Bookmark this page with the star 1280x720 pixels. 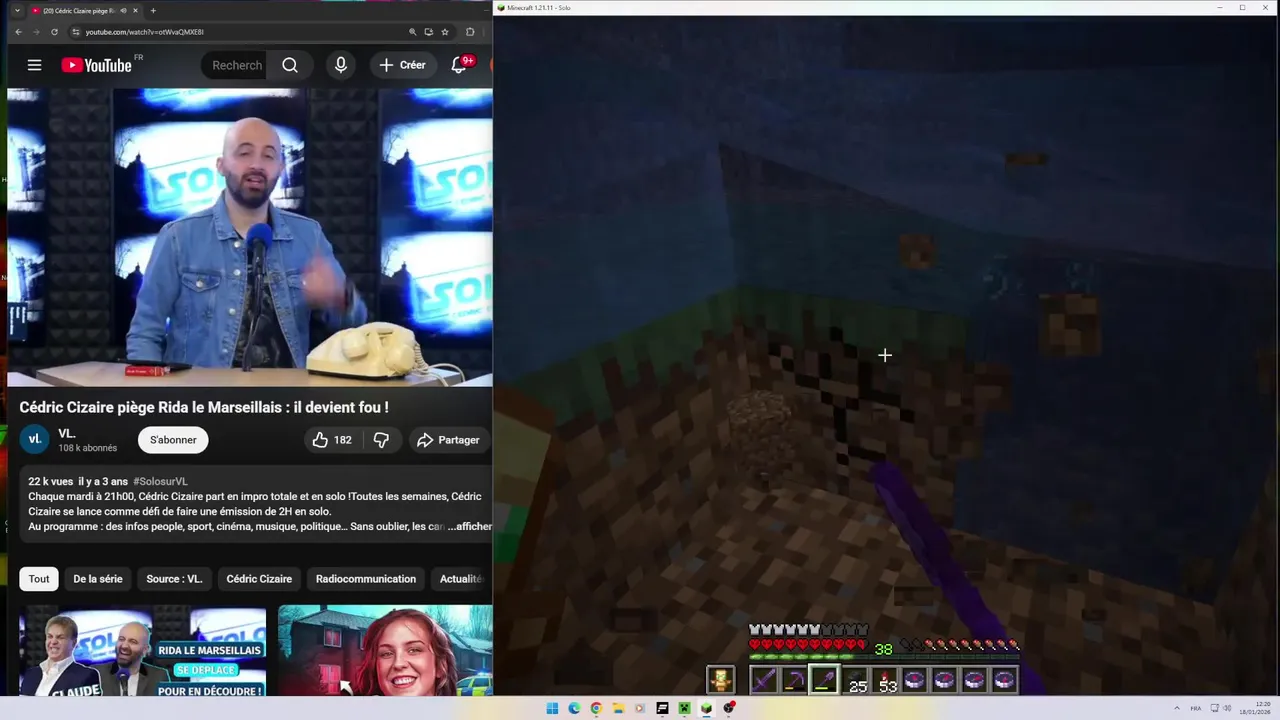tap(445, 32)
